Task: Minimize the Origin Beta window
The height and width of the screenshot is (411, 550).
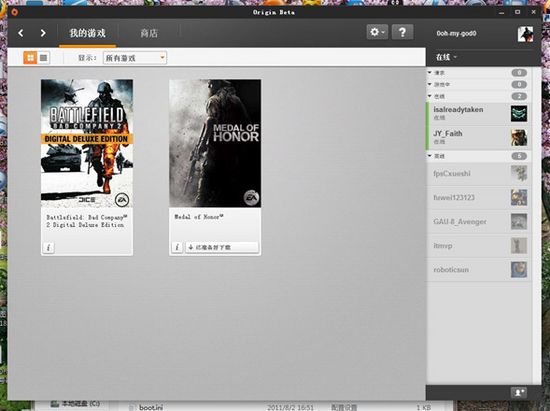Action: tap(502, 12)
